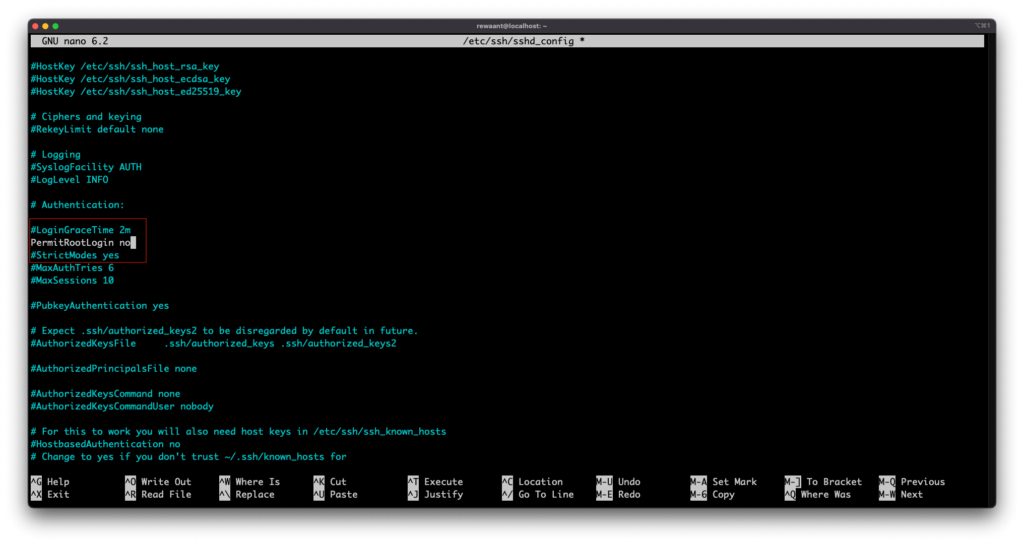Maximize the terminal with green button
Image resolution: width=1024 pixels, height=545 pixels.
[56, 26]
